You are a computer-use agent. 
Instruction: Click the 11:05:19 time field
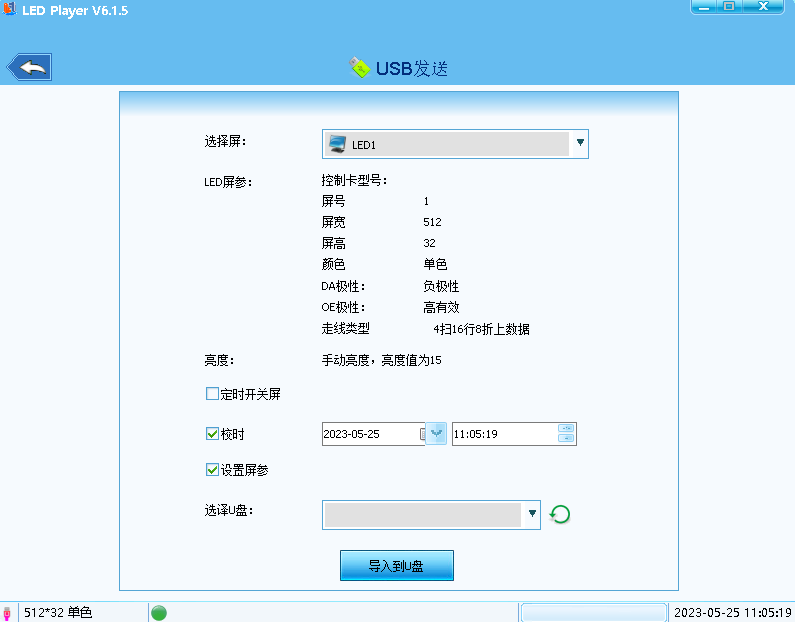(x=502, y=434)
